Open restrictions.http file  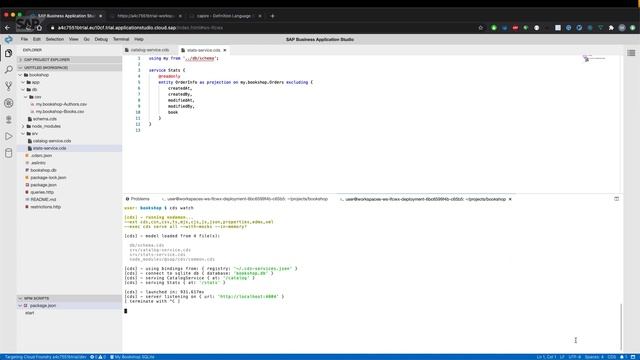[45, 207]
